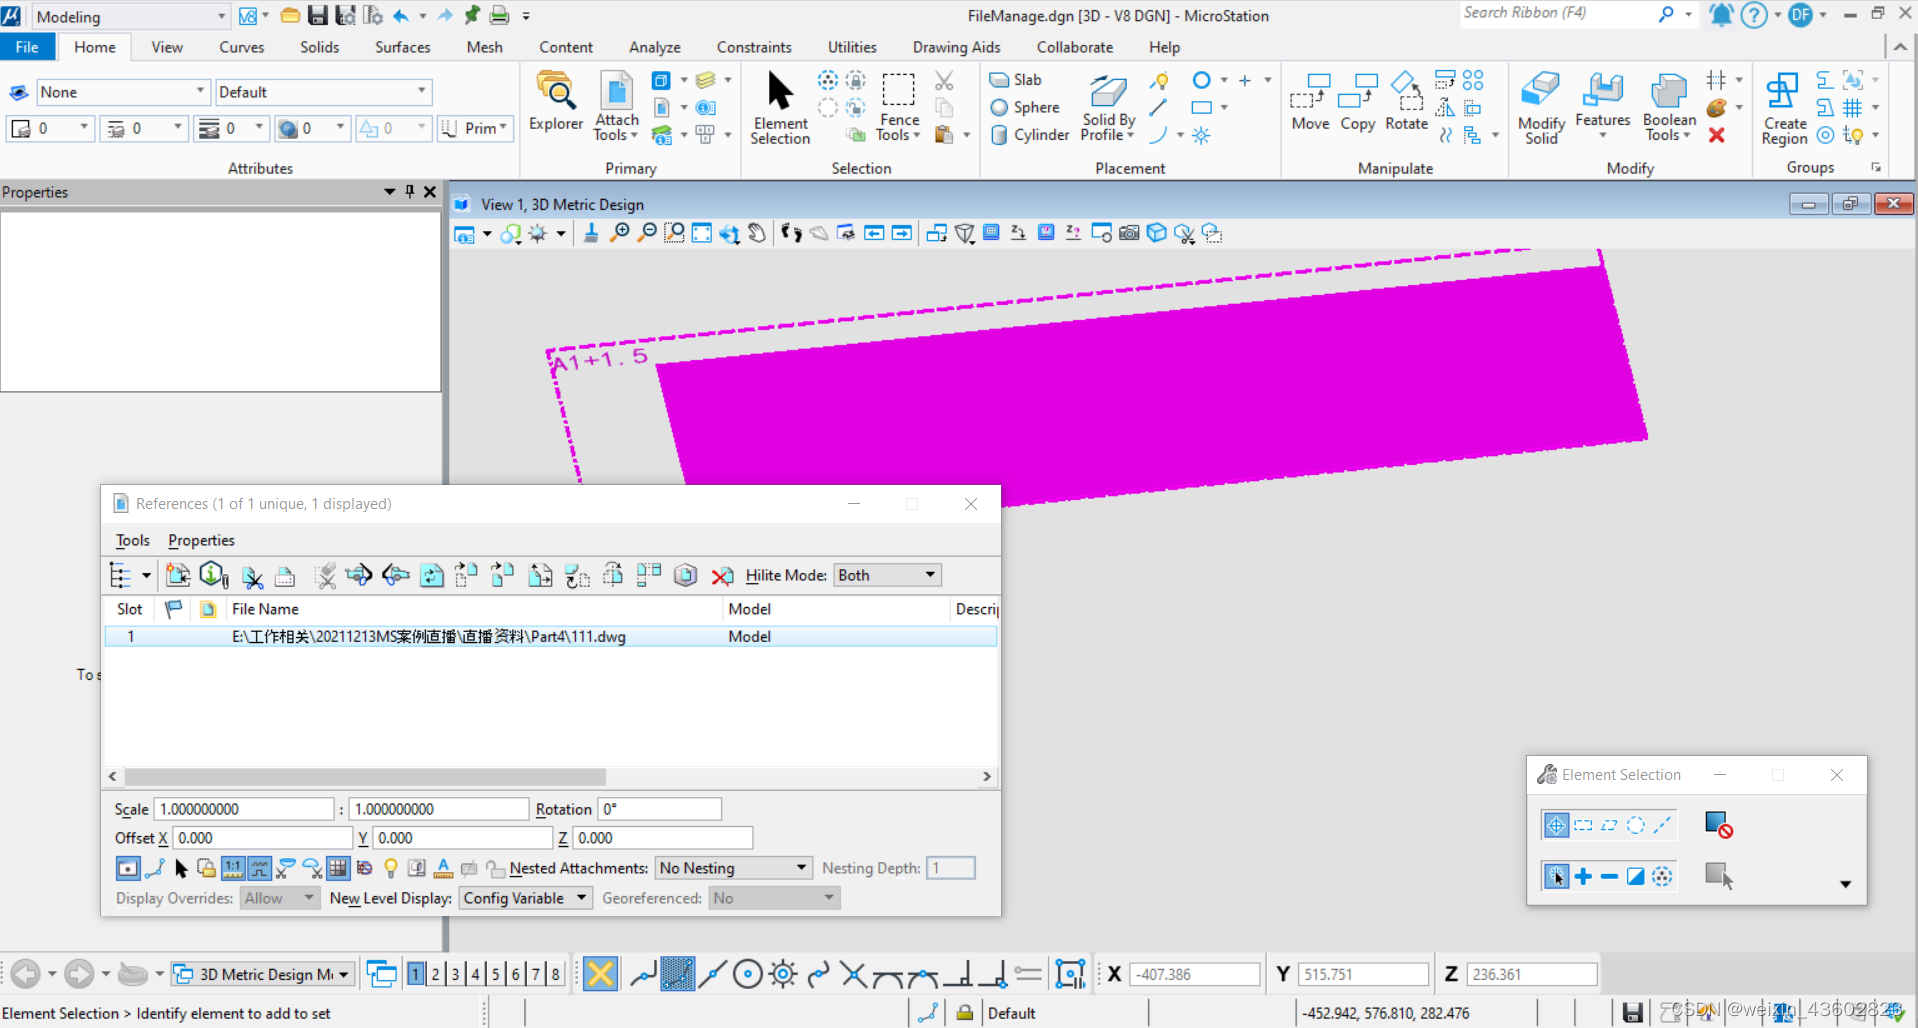
Task: Switch to the Solids ribbon tab
Action: (x=320, y=47)
